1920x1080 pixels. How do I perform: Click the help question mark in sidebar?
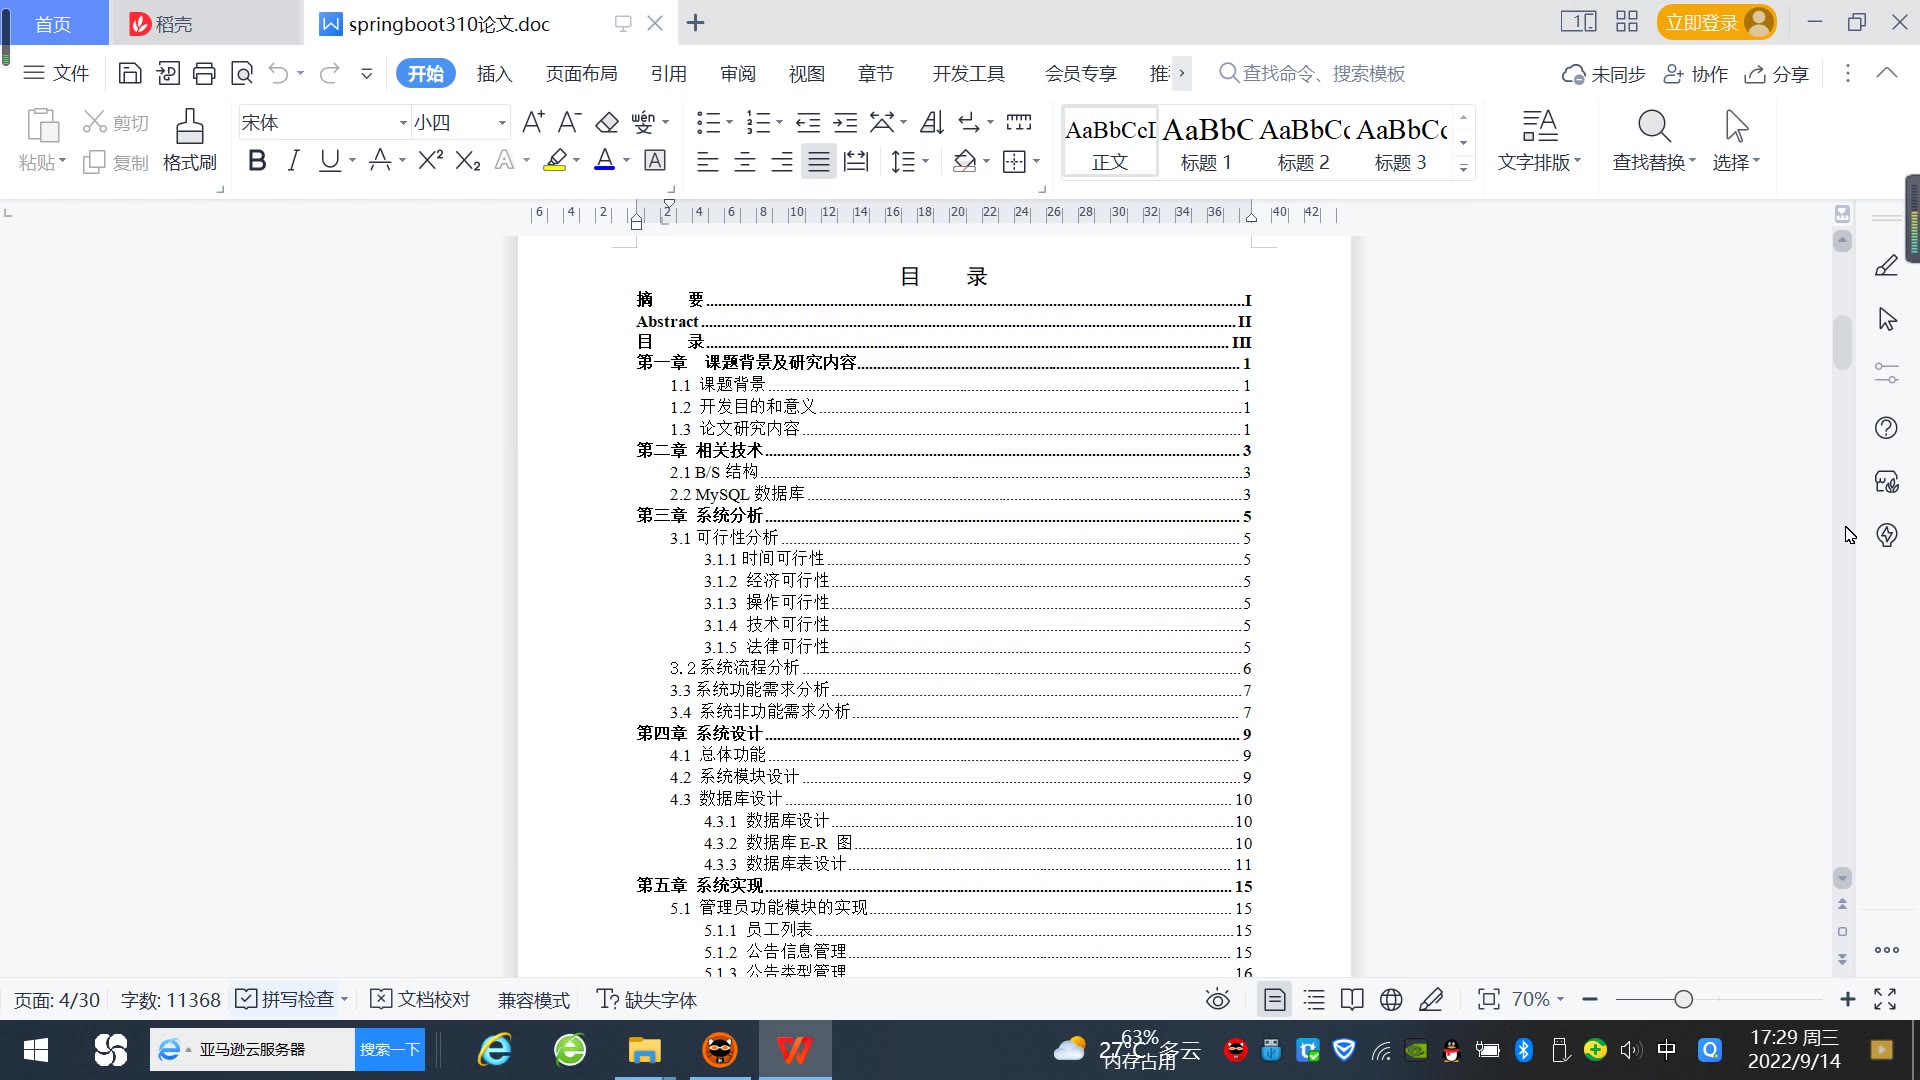coord(1887,428)
